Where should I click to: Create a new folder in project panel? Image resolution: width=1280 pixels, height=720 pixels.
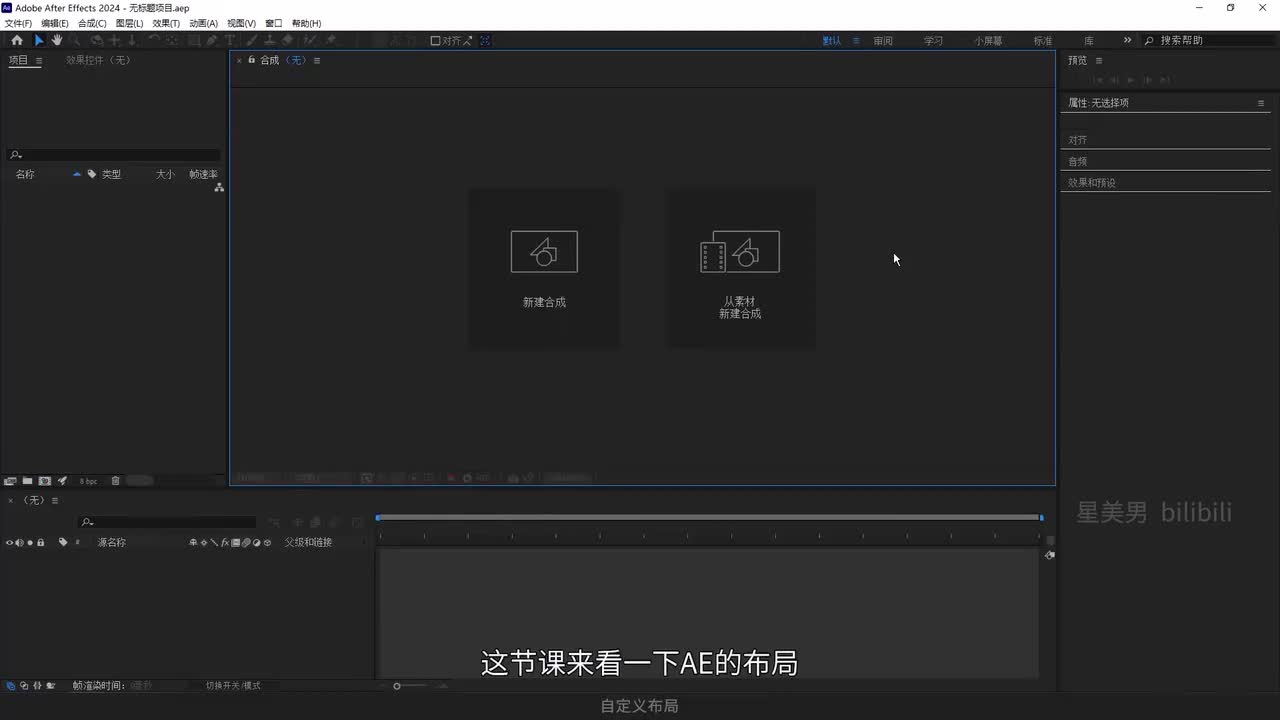coord(27,481)
